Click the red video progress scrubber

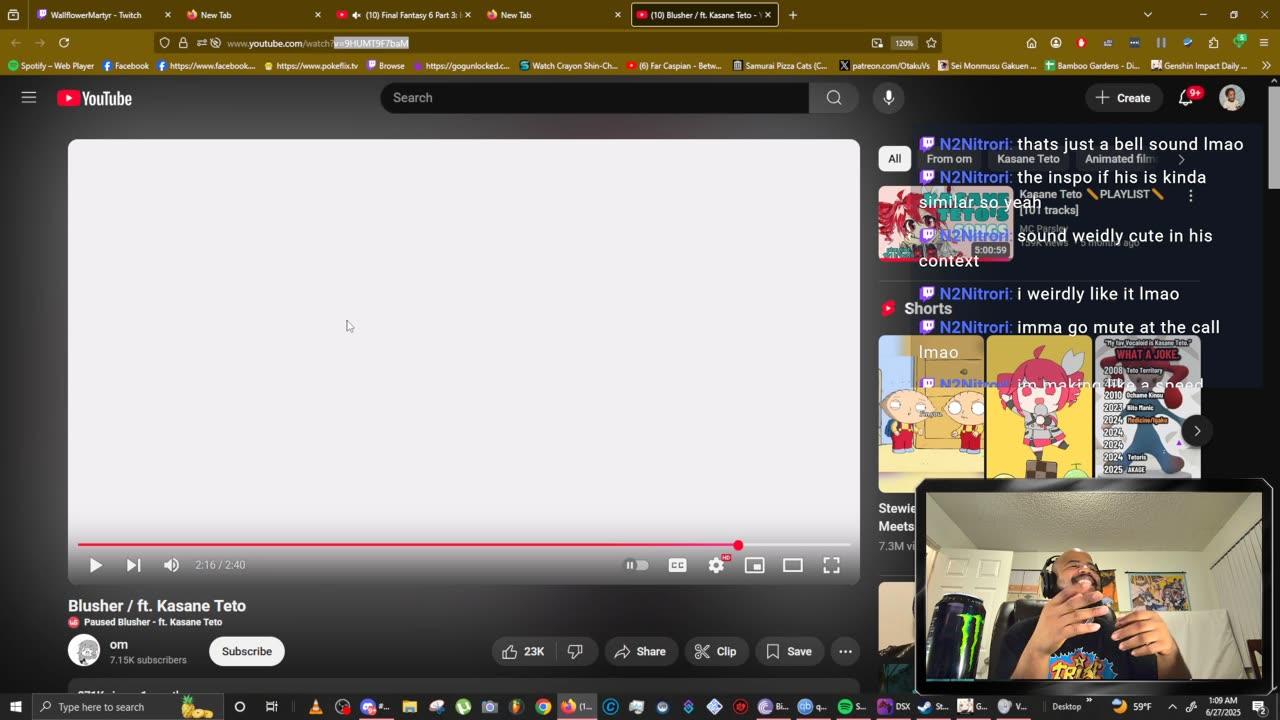(738, 545)
